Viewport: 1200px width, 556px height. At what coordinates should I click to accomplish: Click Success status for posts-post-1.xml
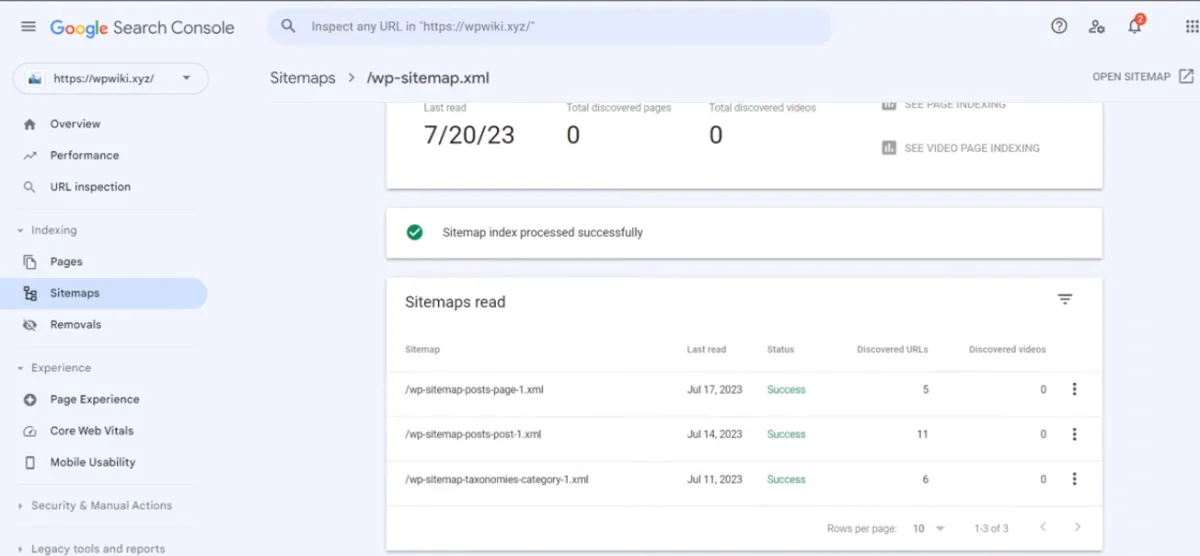(x=786, y=434)
